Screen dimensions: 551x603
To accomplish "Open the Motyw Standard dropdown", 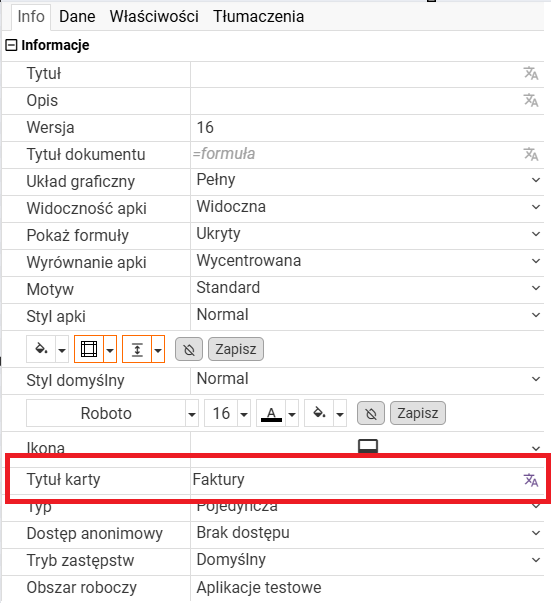I will (367, 288).
